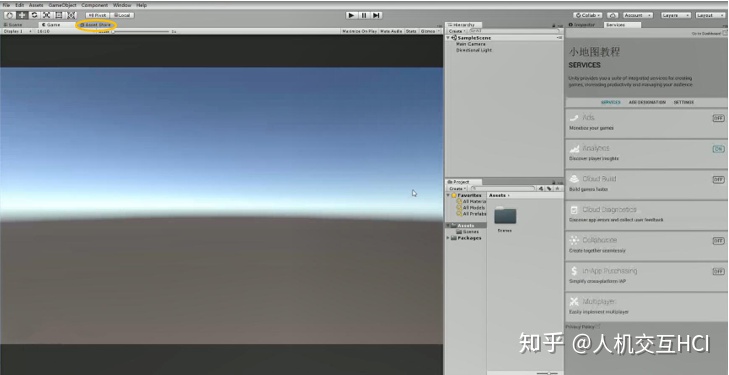Image resolution: width=729 pixels, height=375 pixels.
Task: Click the Collaborate service icon
Action: [574, 240]
